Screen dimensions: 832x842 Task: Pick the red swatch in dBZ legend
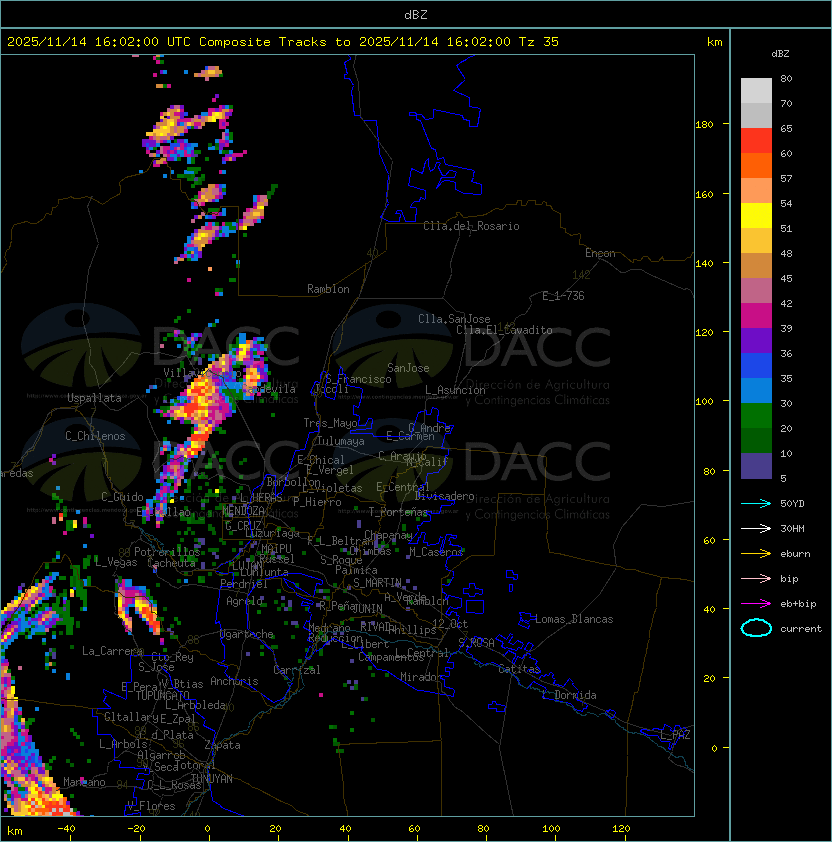pos(756,141)
